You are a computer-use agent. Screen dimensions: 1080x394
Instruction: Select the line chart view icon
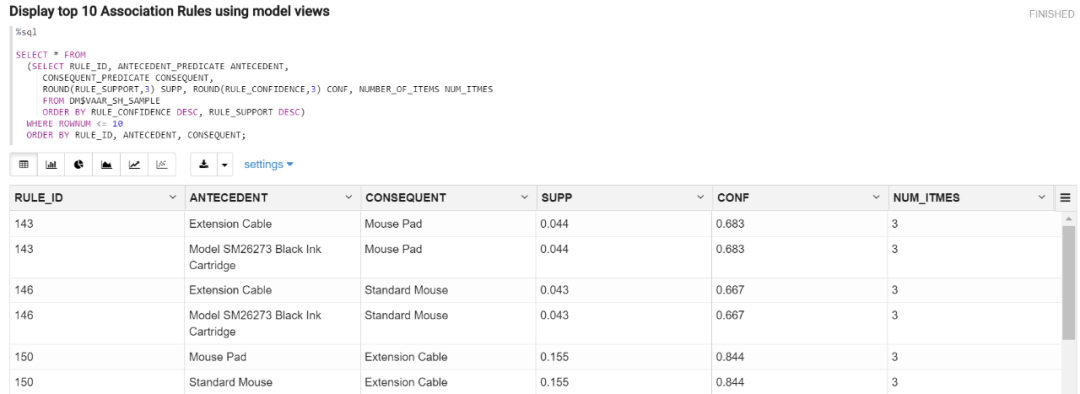[x=134, y=165]
